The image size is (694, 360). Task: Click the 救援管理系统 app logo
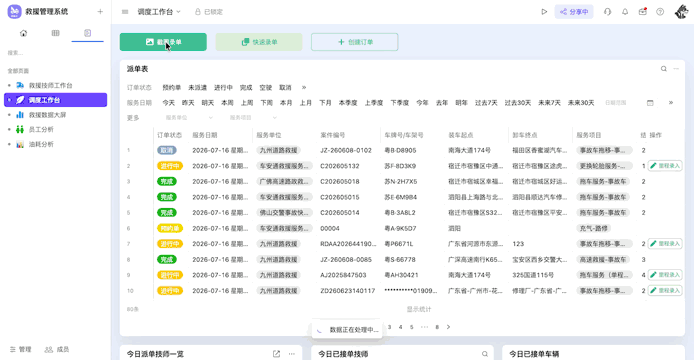coord(14,12)
